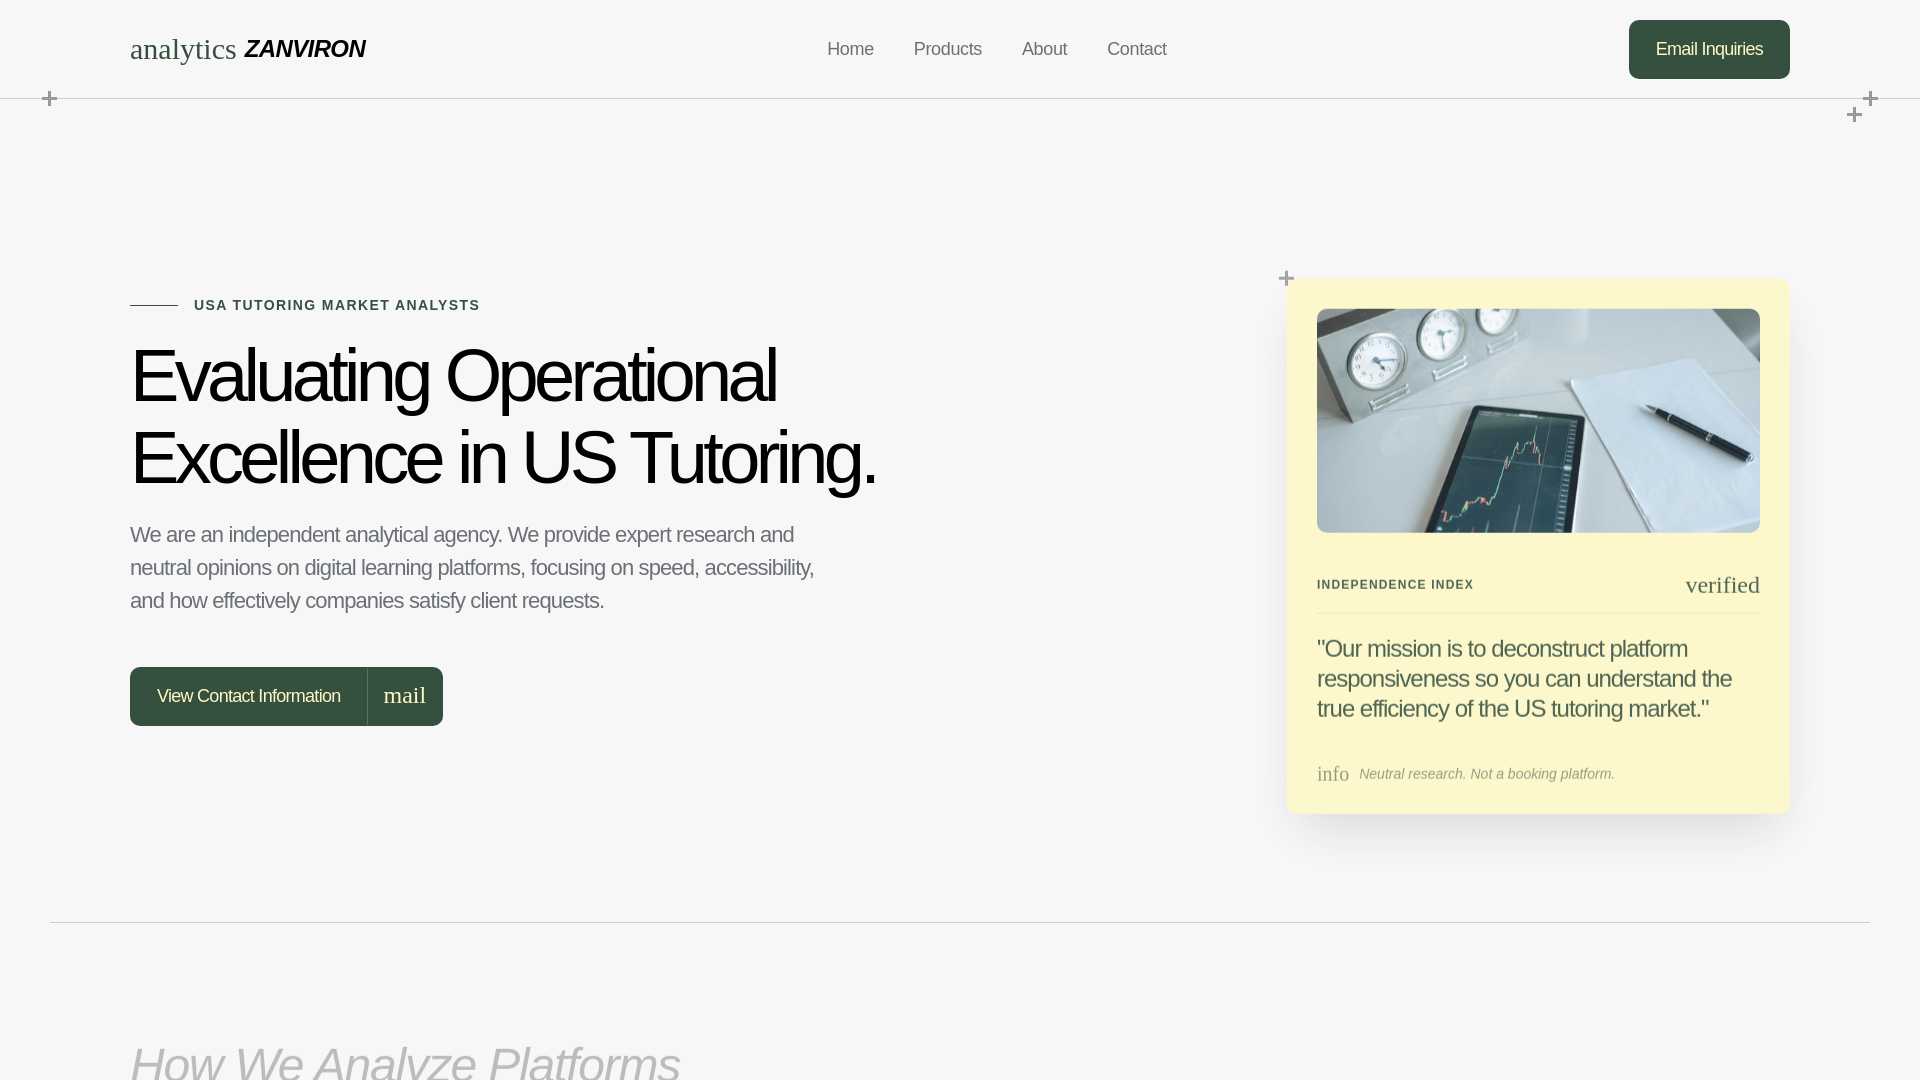Click the How We Analyze Platforms heading
Screen dimensions: 1920x1080
click(405, 1060)
